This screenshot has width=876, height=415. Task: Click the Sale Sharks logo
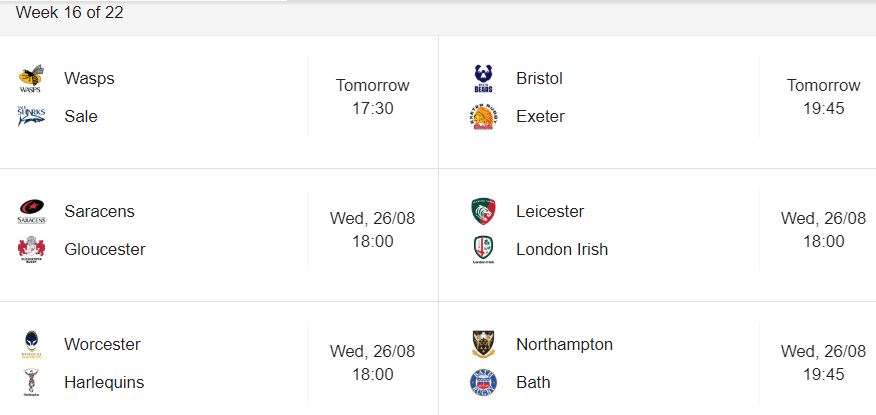tap(31, 116)
